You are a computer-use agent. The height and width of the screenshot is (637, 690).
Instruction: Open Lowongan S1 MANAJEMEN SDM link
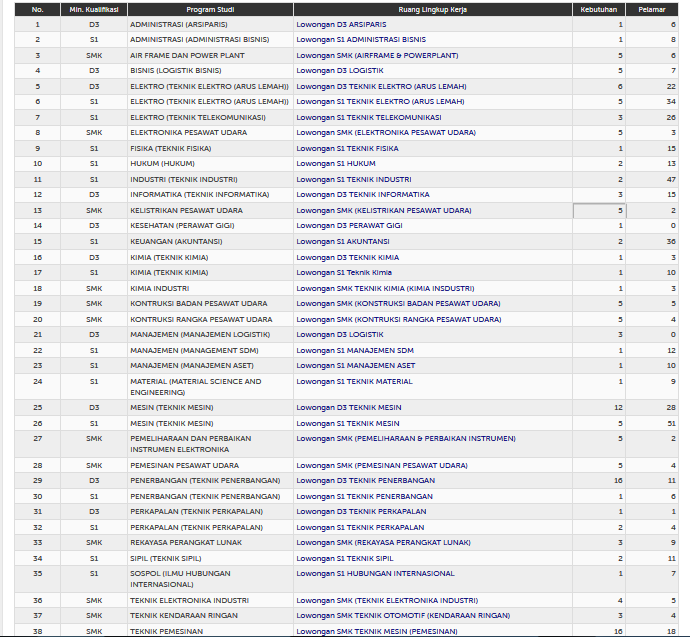355,351
